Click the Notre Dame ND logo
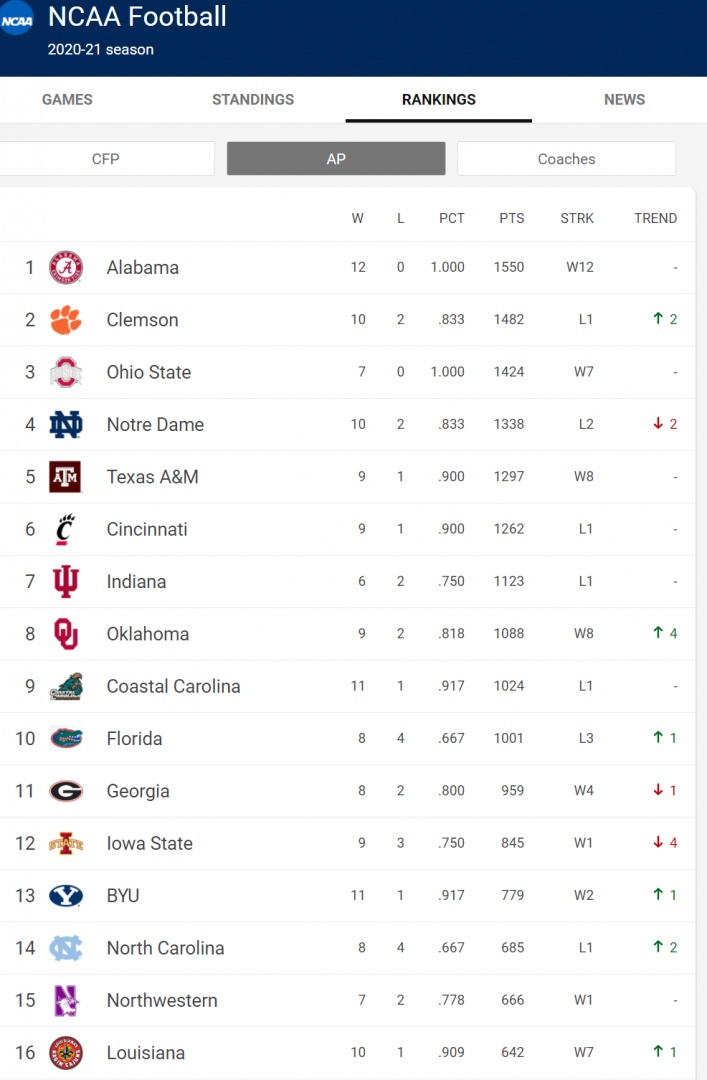This screenshot has height=1080, width=707. (x=66, y=425)
